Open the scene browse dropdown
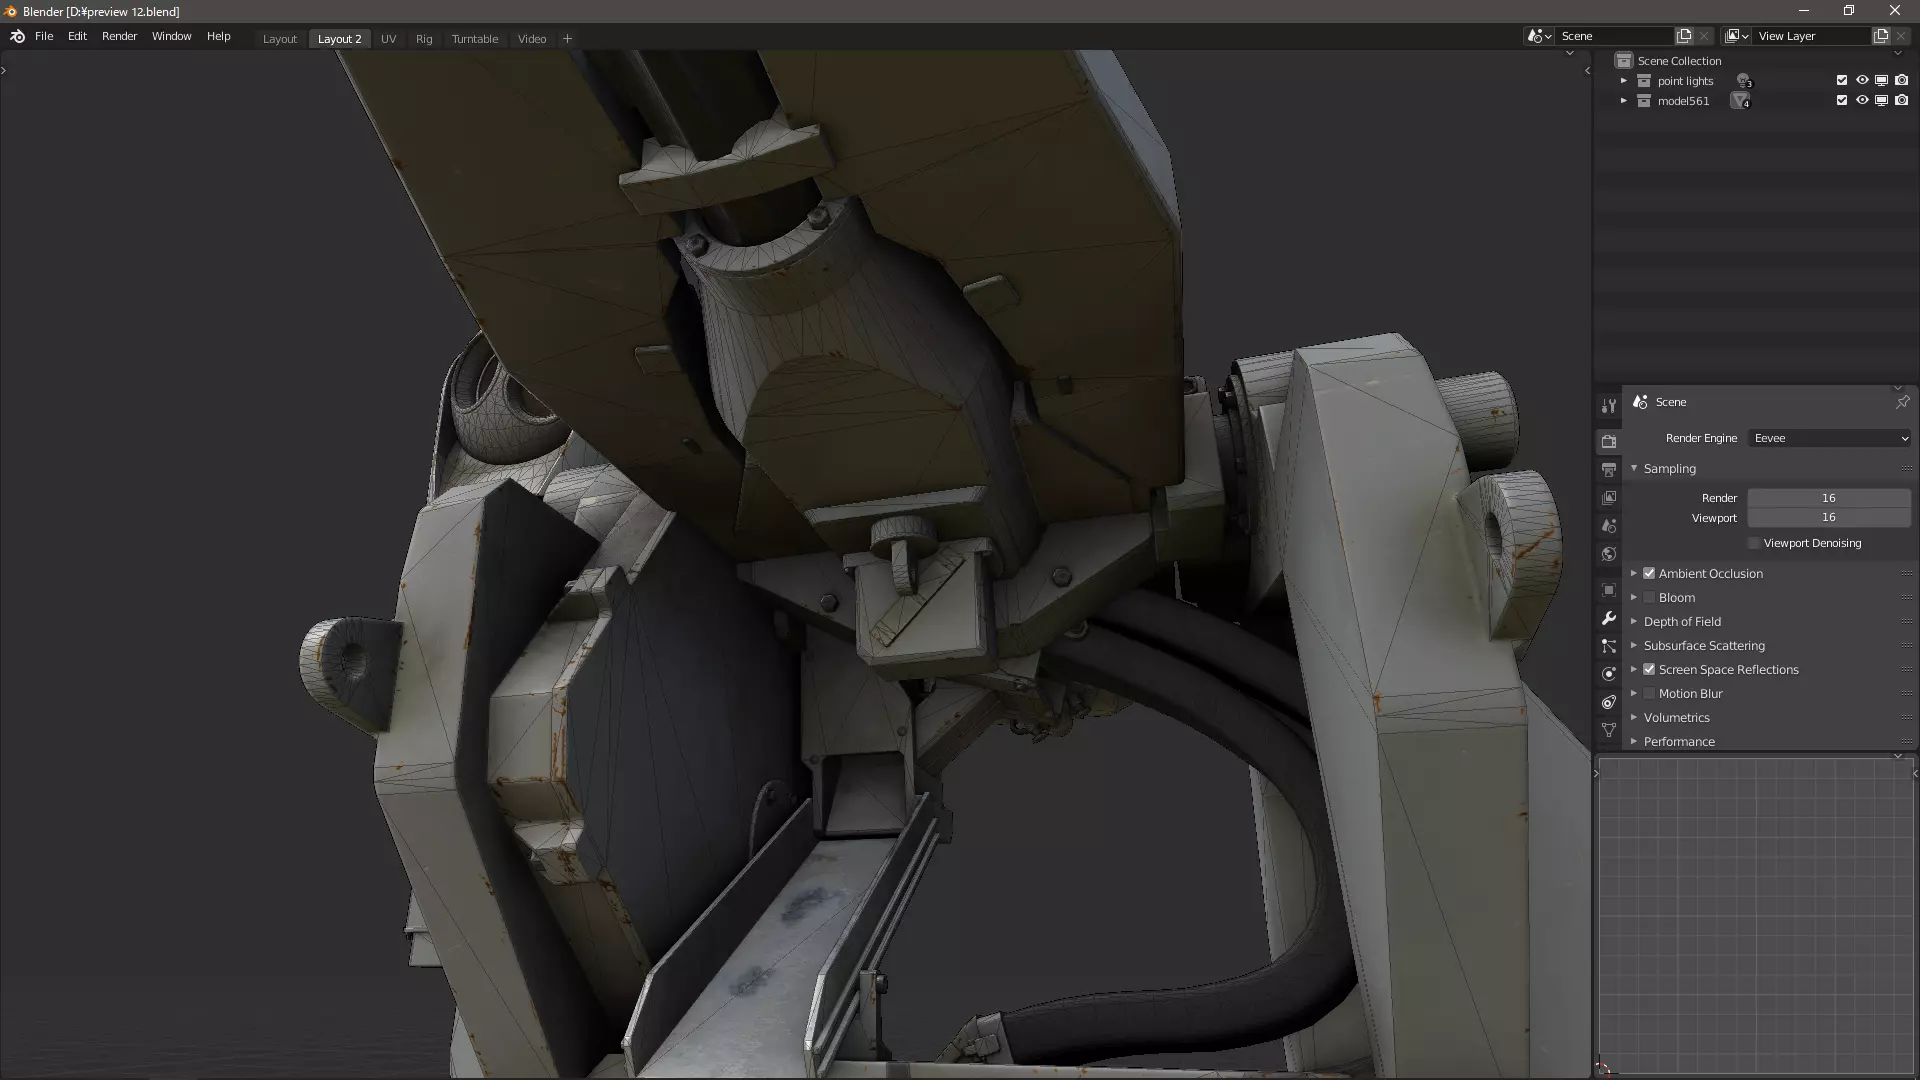 [1540, 36]
